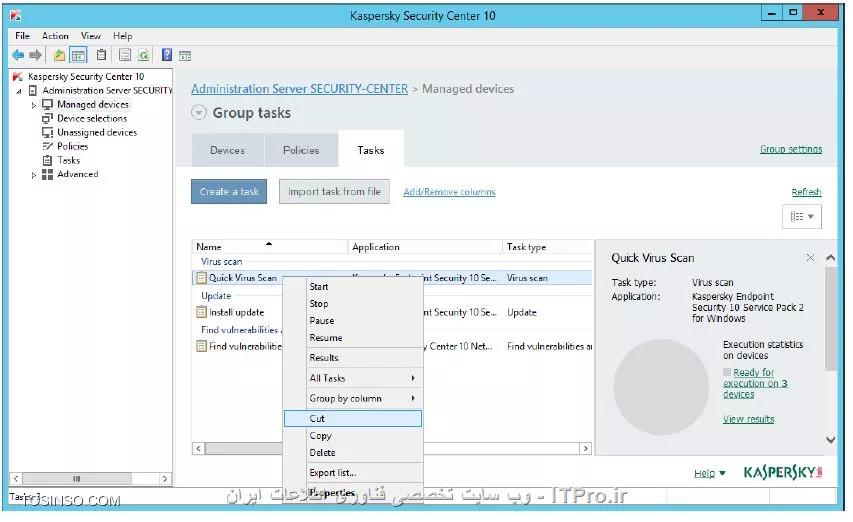The width and height of the screenshot is (853, 522).
Task: Choose Copy in the context menu
Action: click(353, 436)
